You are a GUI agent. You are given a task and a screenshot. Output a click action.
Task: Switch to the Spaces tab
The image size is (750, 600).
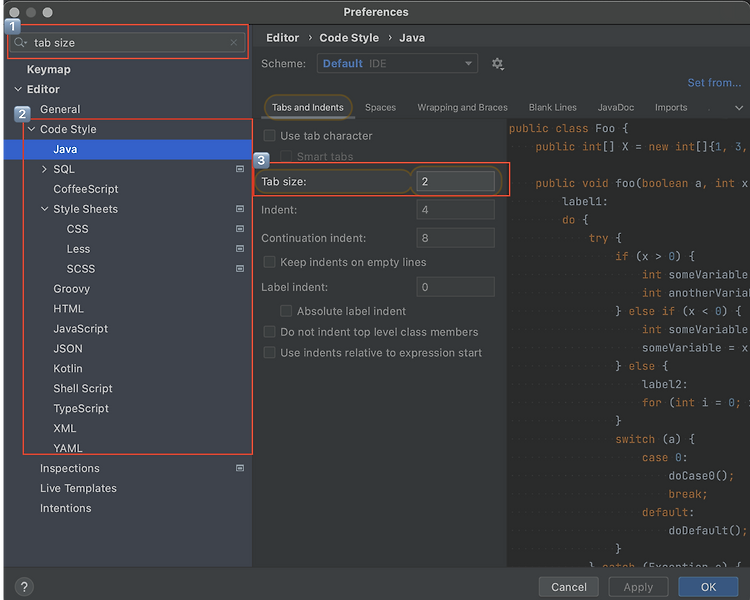(x=380, y=108)
